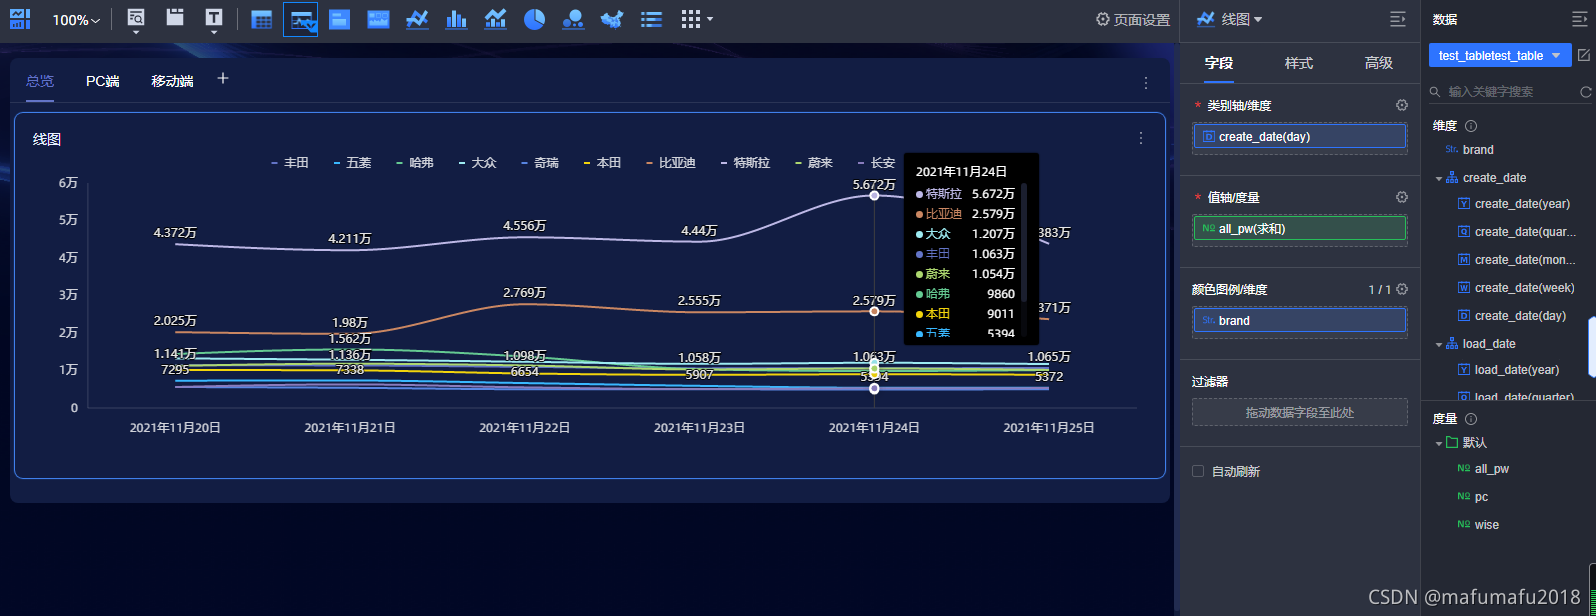
Task: Open 页面设置 page settings
Action: (x=1132, y=19)
